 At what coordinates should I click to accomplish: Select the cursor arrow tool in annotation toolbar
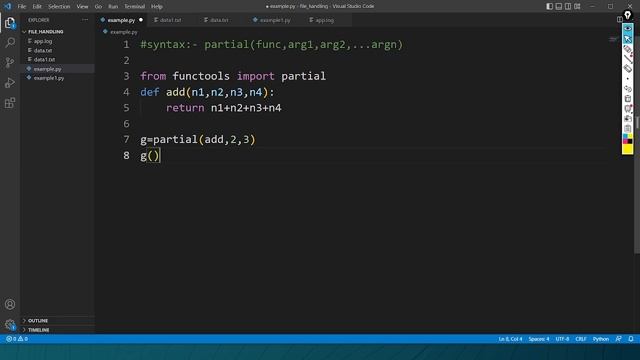pos(628,39)
